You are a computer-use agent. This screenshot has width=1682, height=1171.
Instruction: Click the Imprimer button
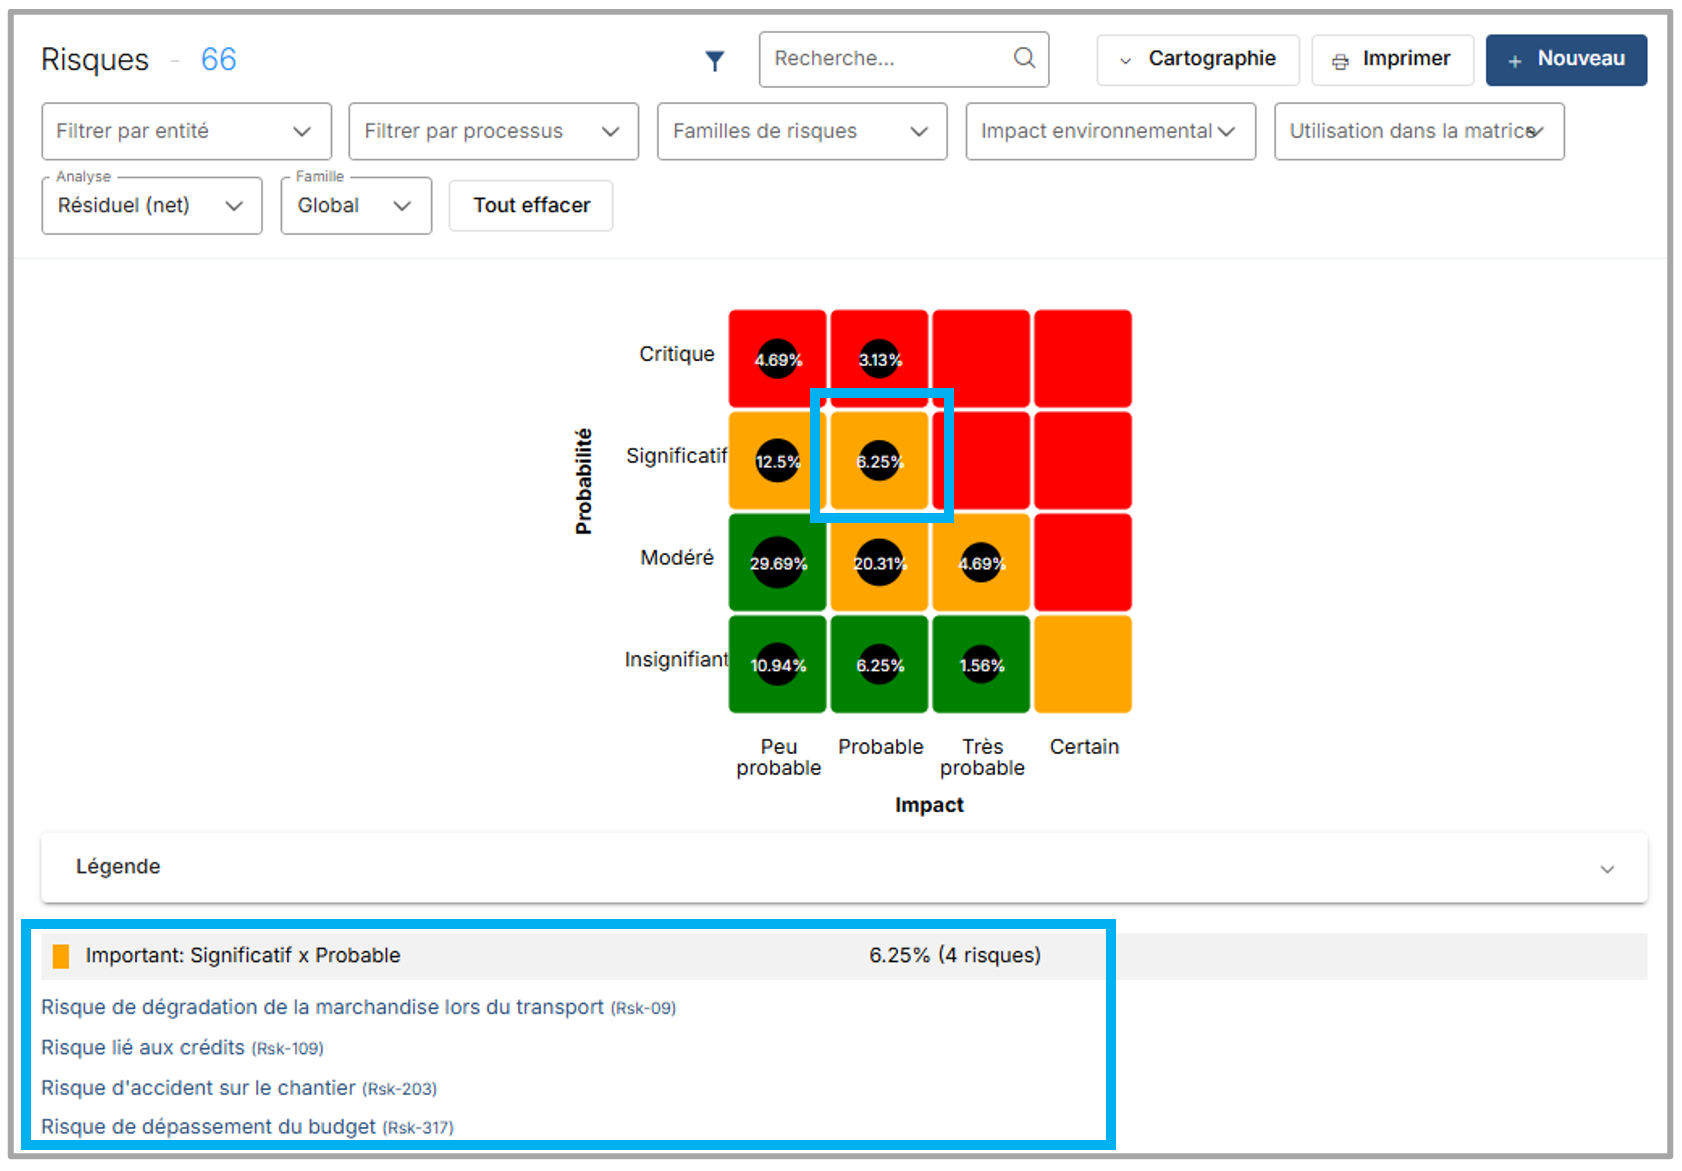point(1392,60)
